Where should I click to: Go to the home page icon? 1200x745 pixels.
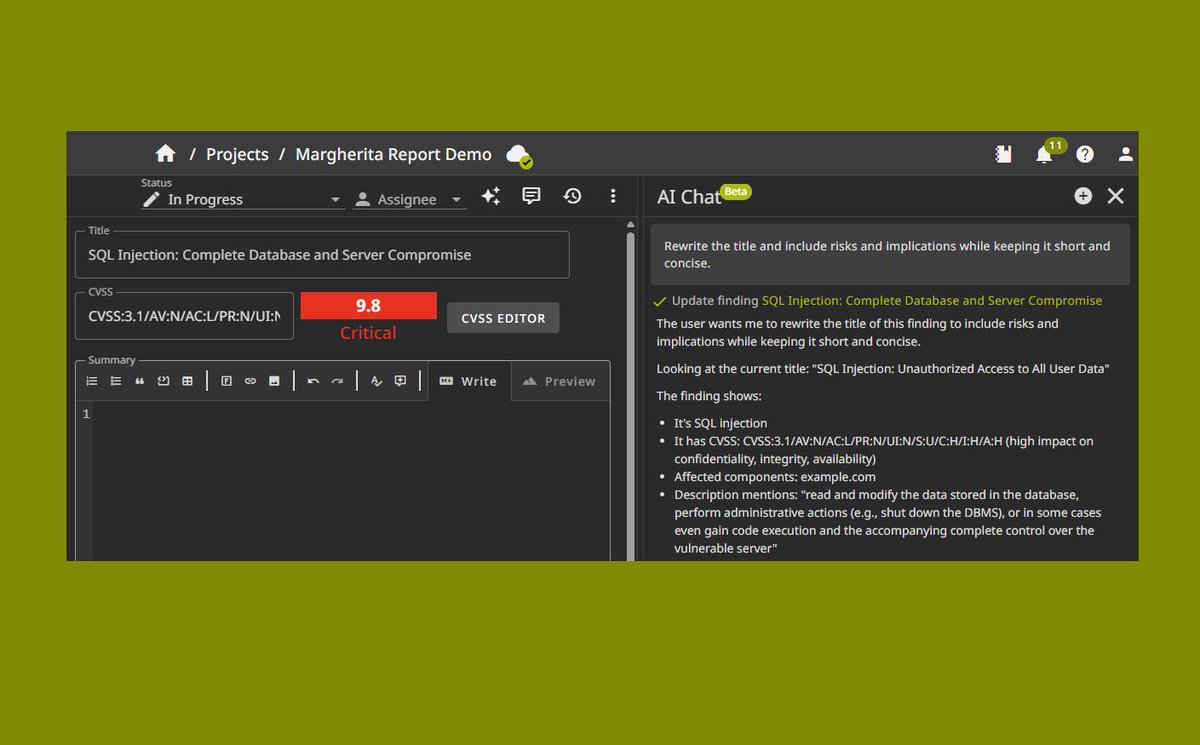166,154
